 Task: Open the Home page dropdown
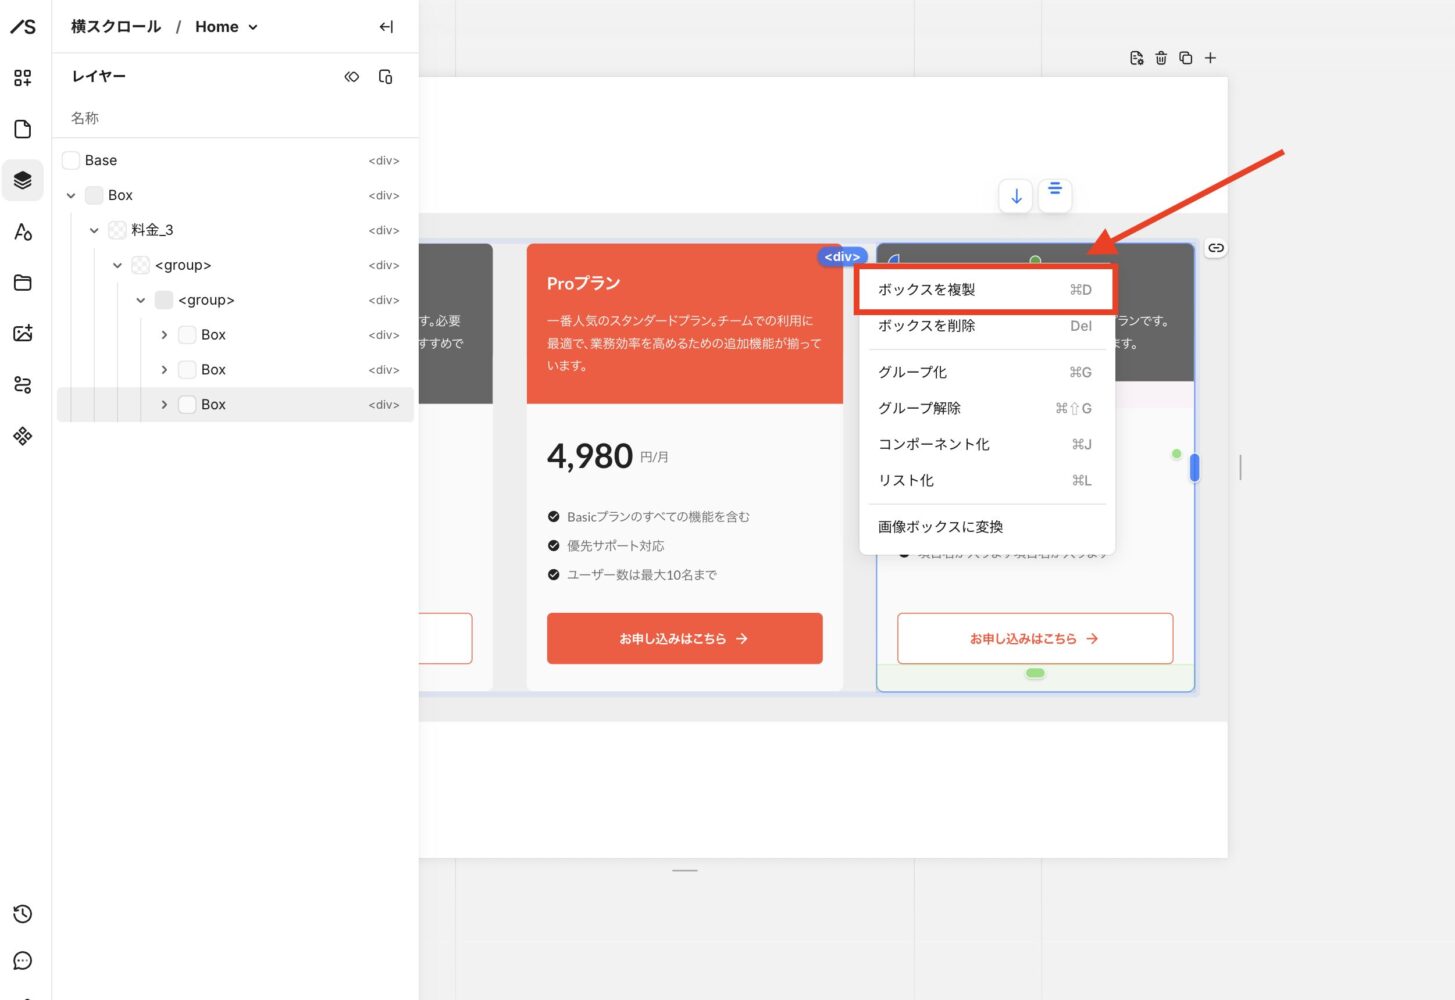pyautogui.click(x=226, y=27)
